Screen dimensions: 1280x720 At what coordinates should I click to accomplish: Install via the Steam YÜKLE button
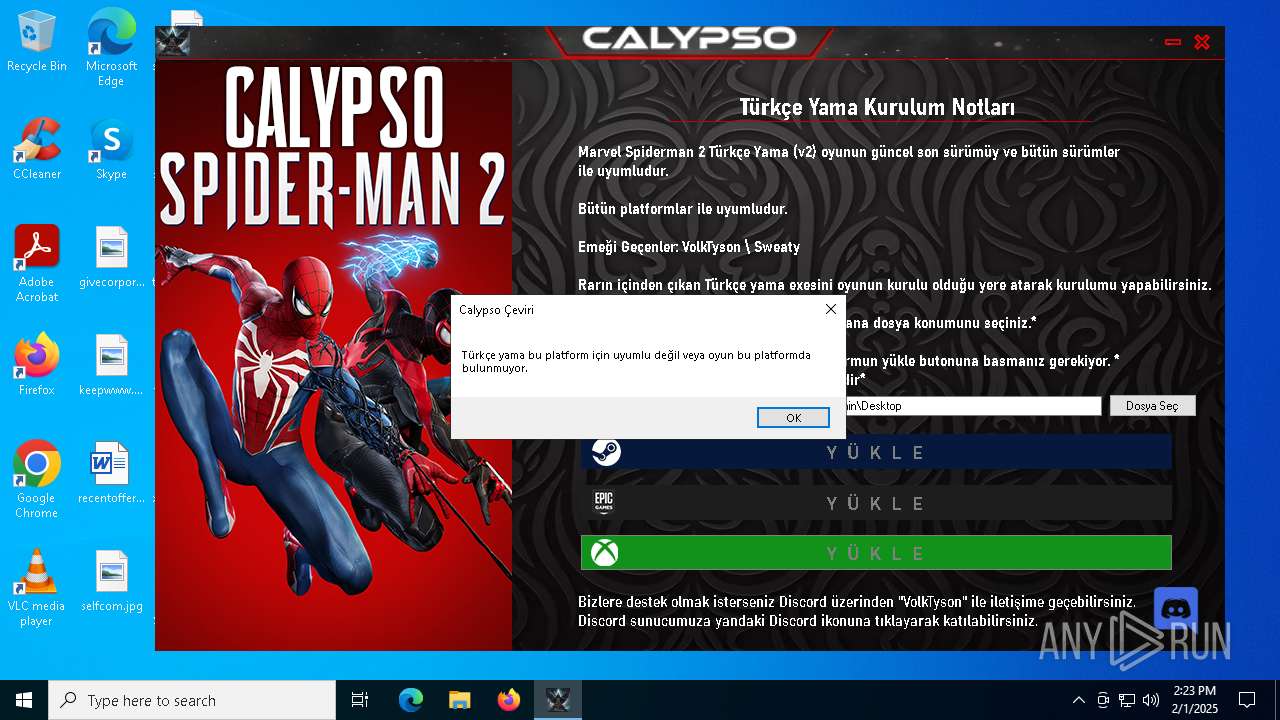(876, 452)
